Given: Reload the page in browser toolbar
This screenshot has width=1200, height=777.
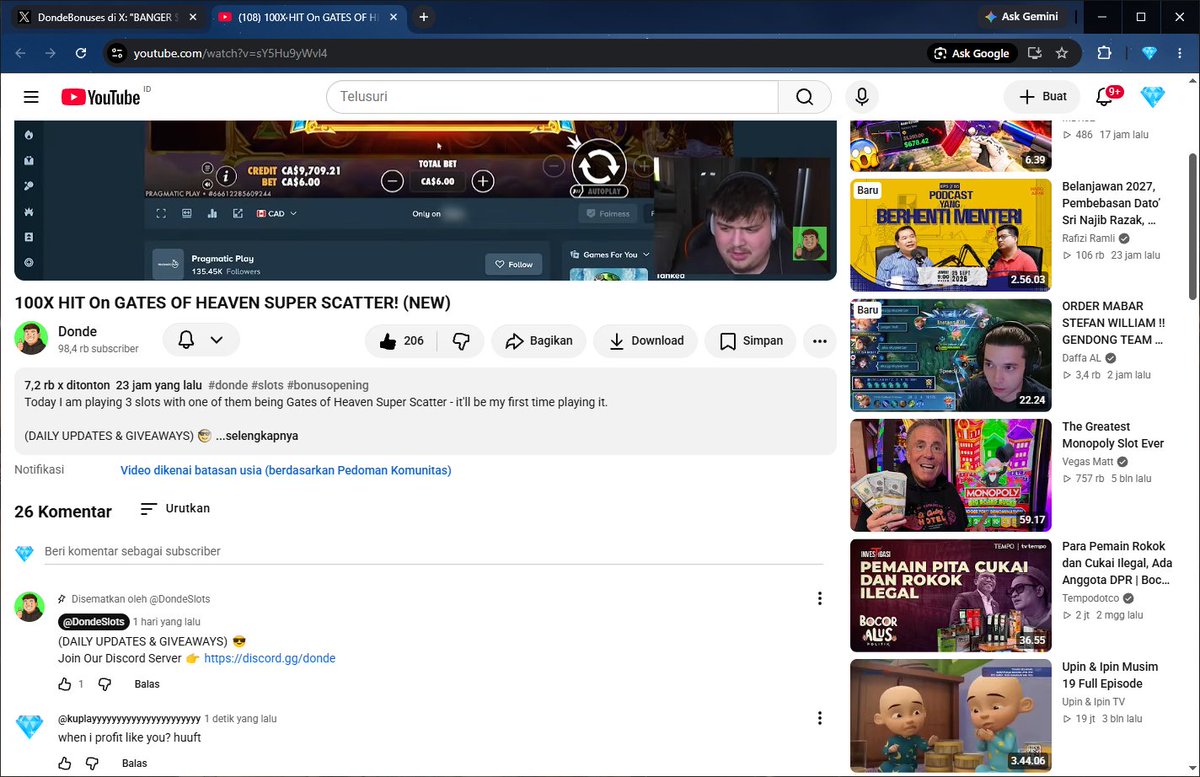Looking at the screenshot, I should 81,53.
